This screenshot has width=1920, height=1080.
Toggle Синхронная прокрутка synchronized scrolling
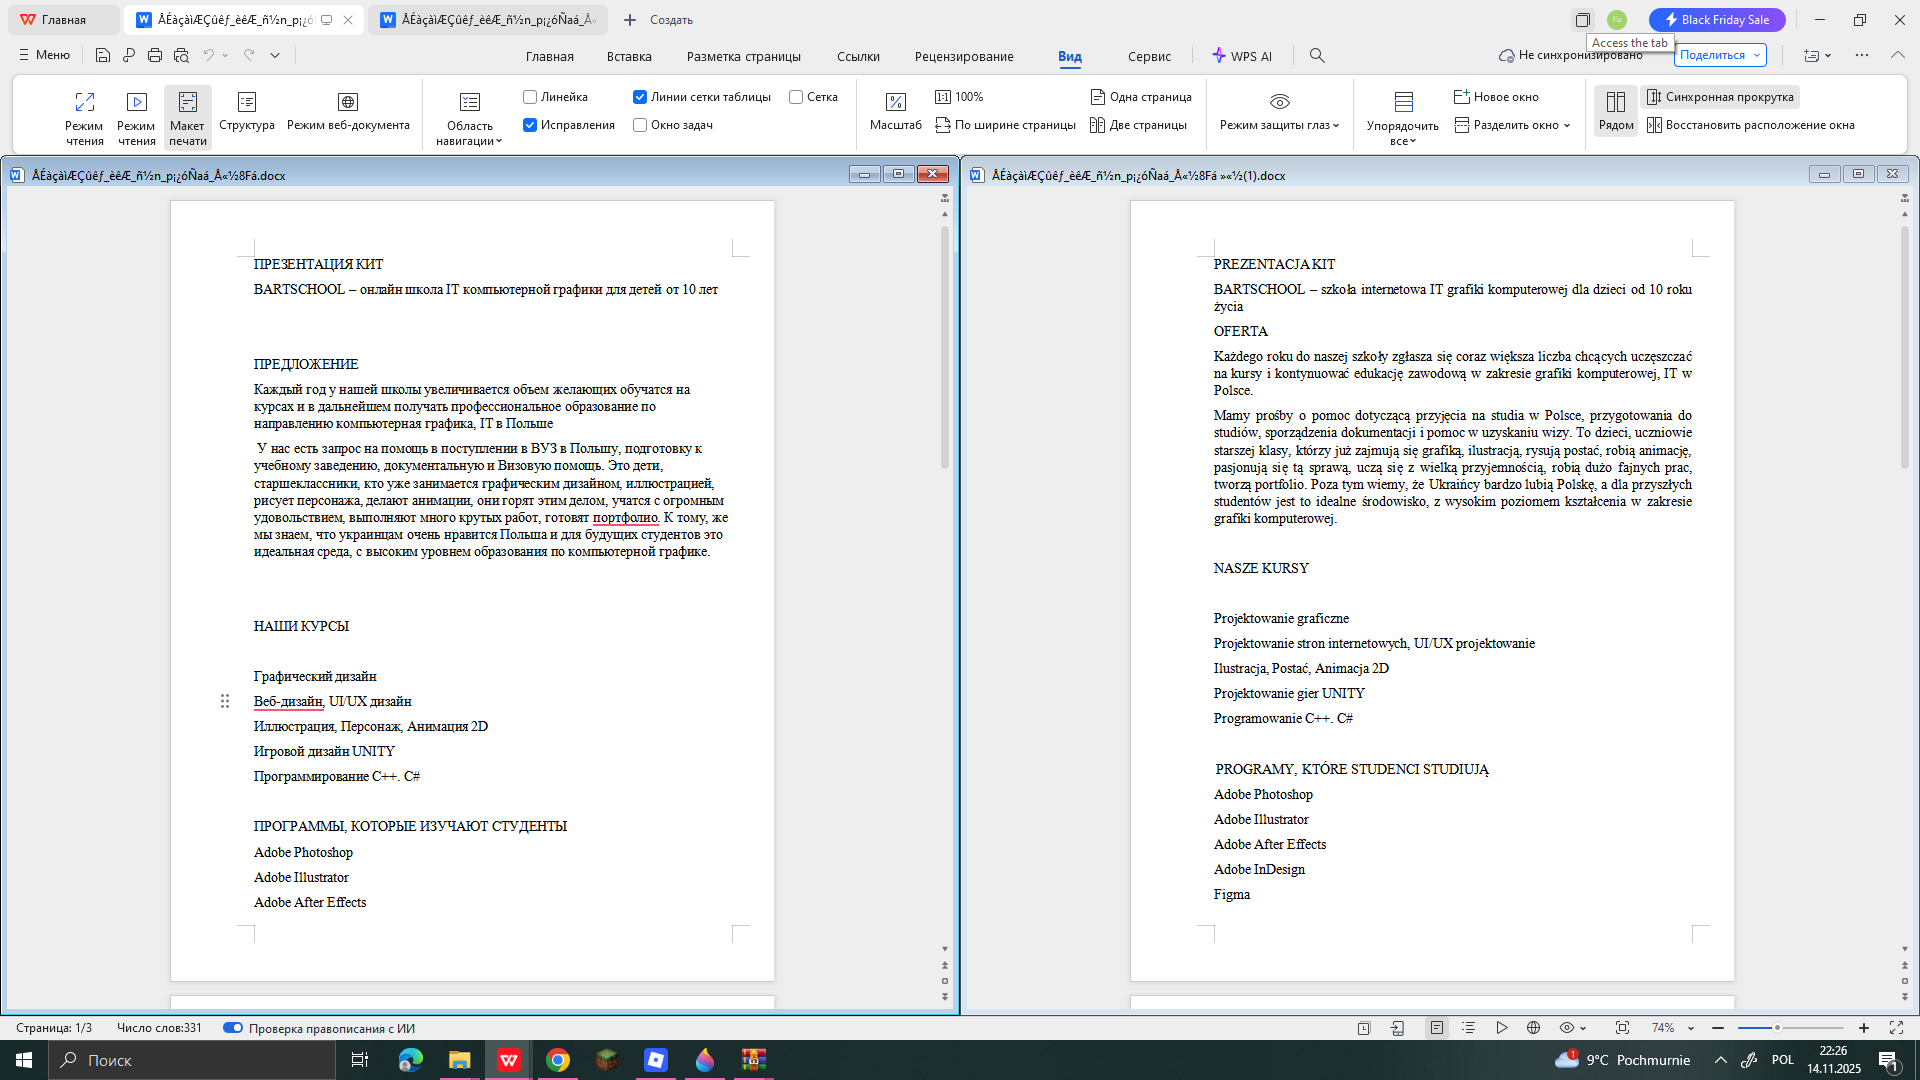pyautogui.click(x=1721, y=97)
